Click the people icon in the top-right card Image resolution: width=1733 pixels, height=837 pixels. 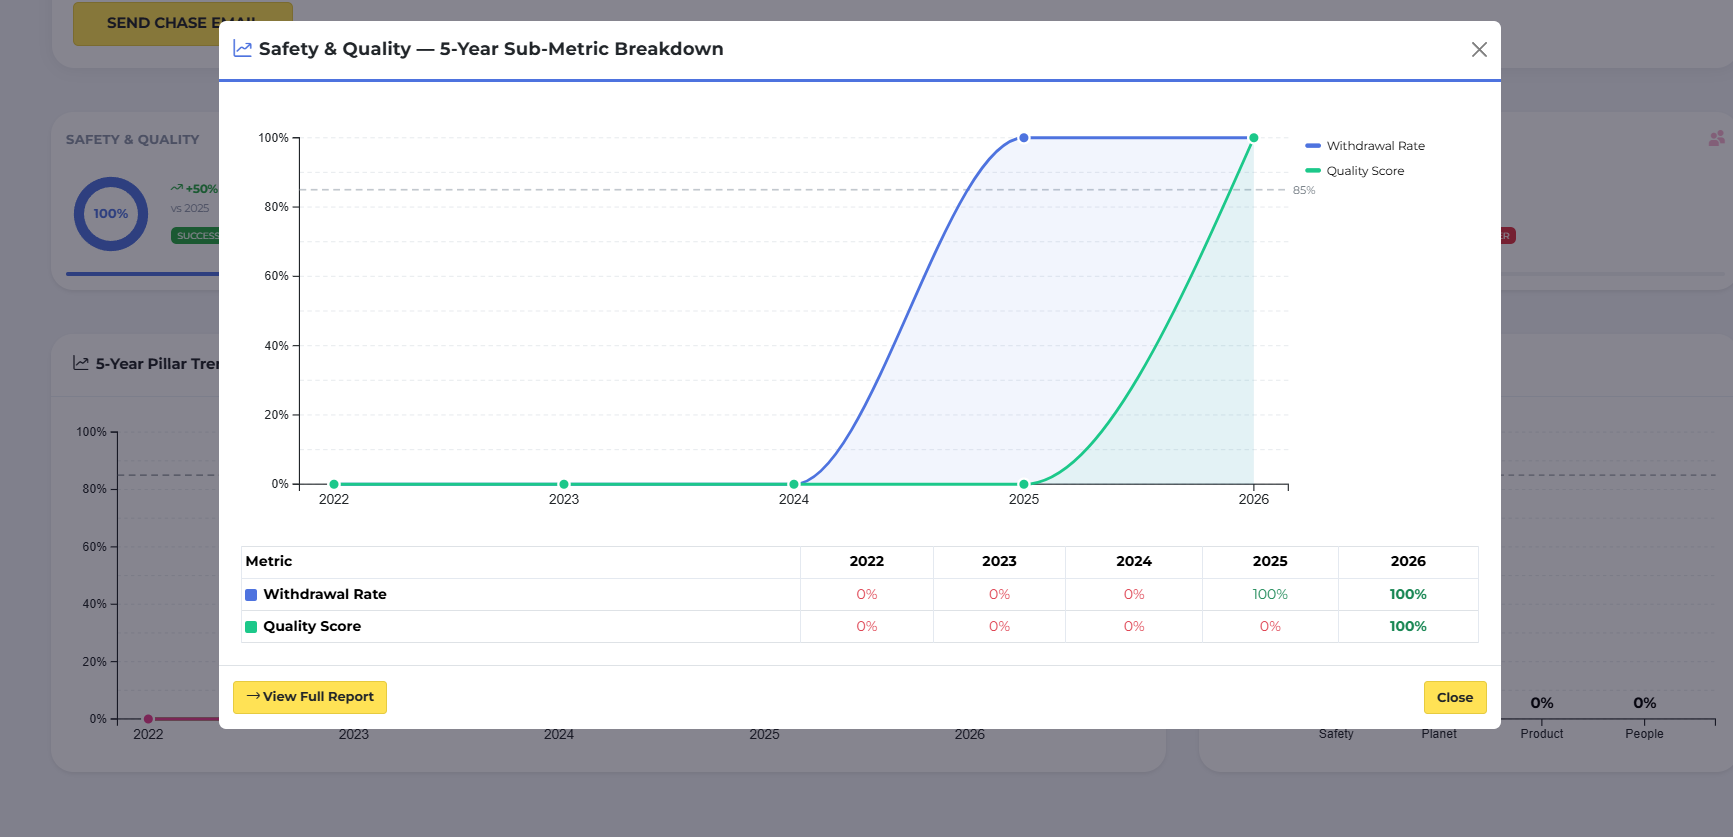(1716, 139)
